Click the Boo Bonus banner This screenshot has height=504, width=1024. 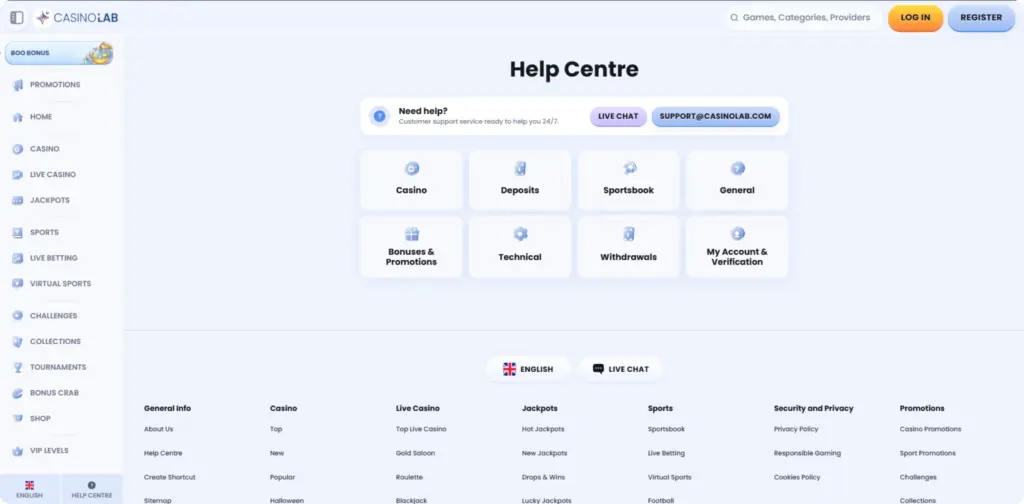point(59,53)
